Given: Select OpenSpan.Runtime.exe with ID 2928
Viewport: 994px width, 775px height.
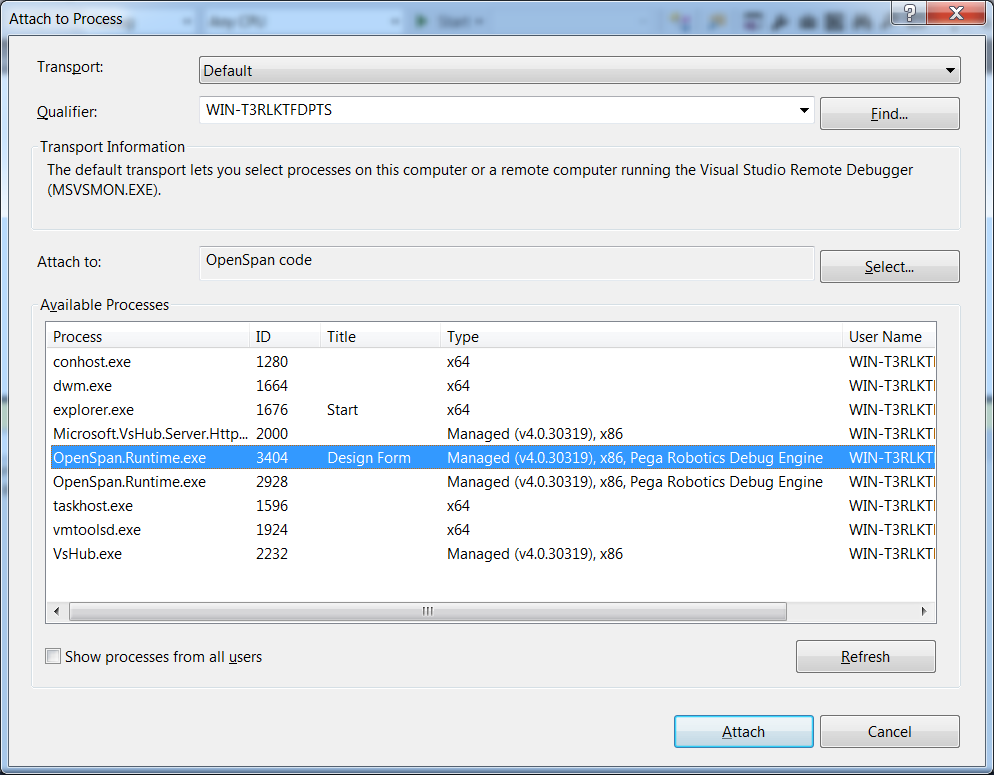Looking at the screenshot, I should tap(129, 482).
